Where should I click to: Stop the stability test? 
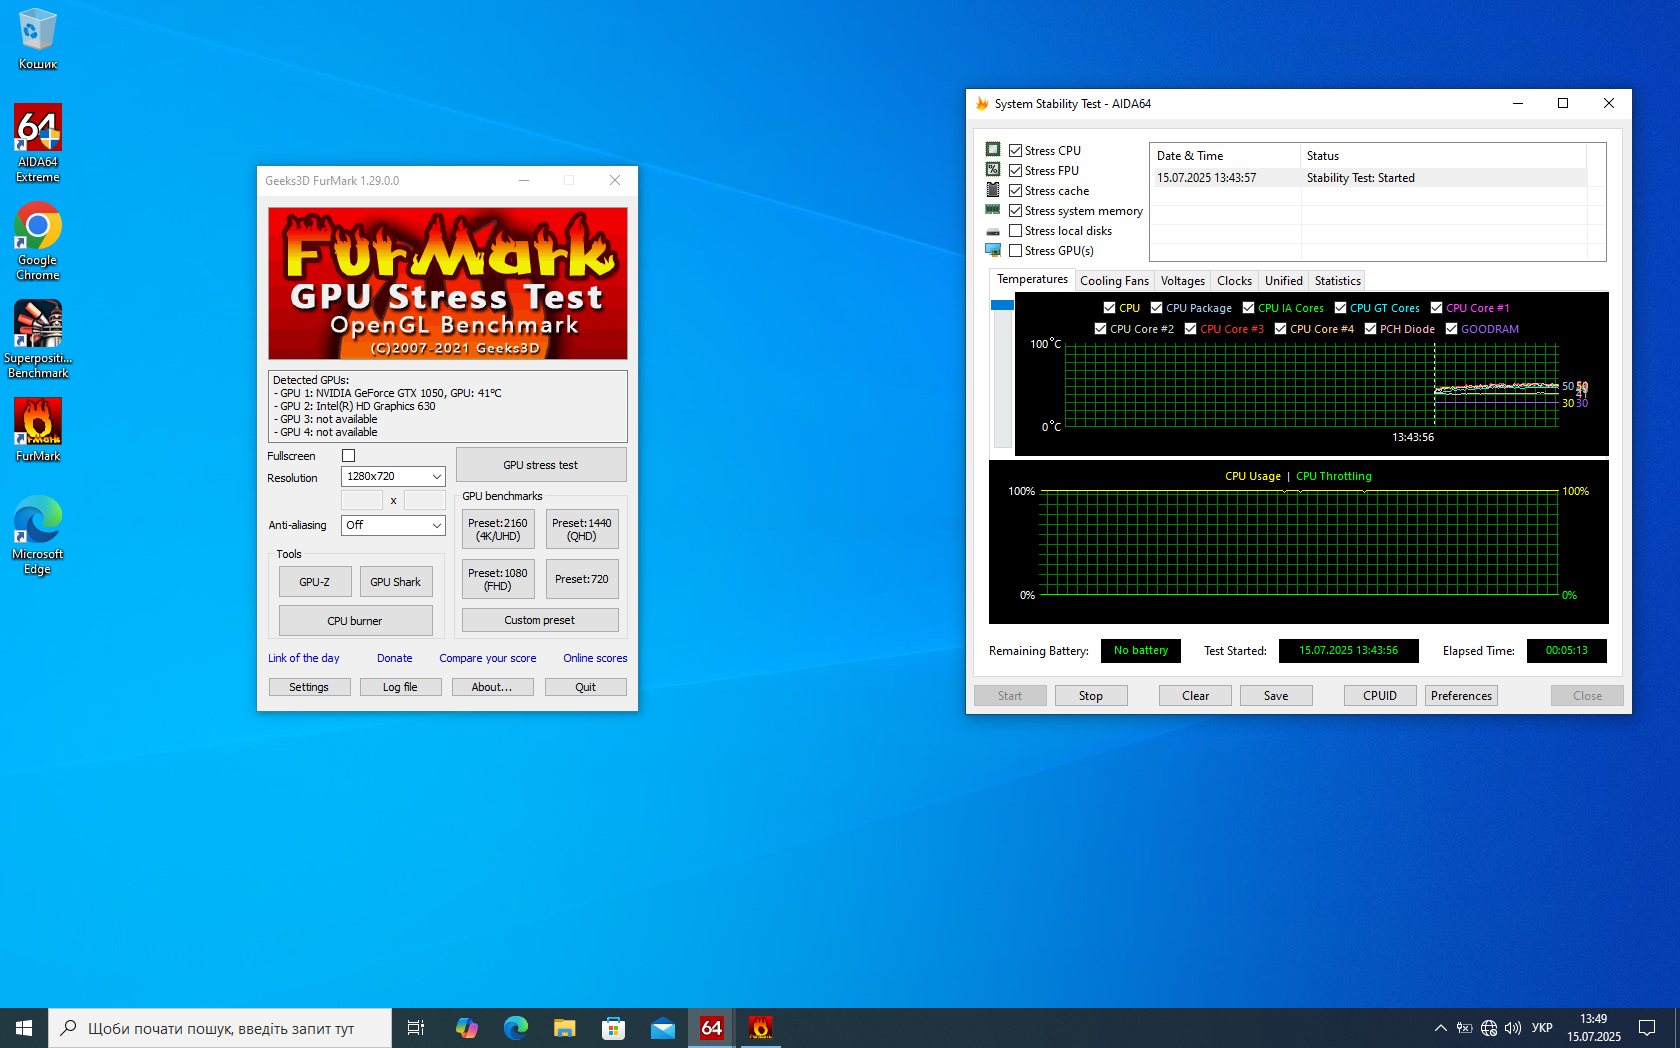(x=1091, y=696)
